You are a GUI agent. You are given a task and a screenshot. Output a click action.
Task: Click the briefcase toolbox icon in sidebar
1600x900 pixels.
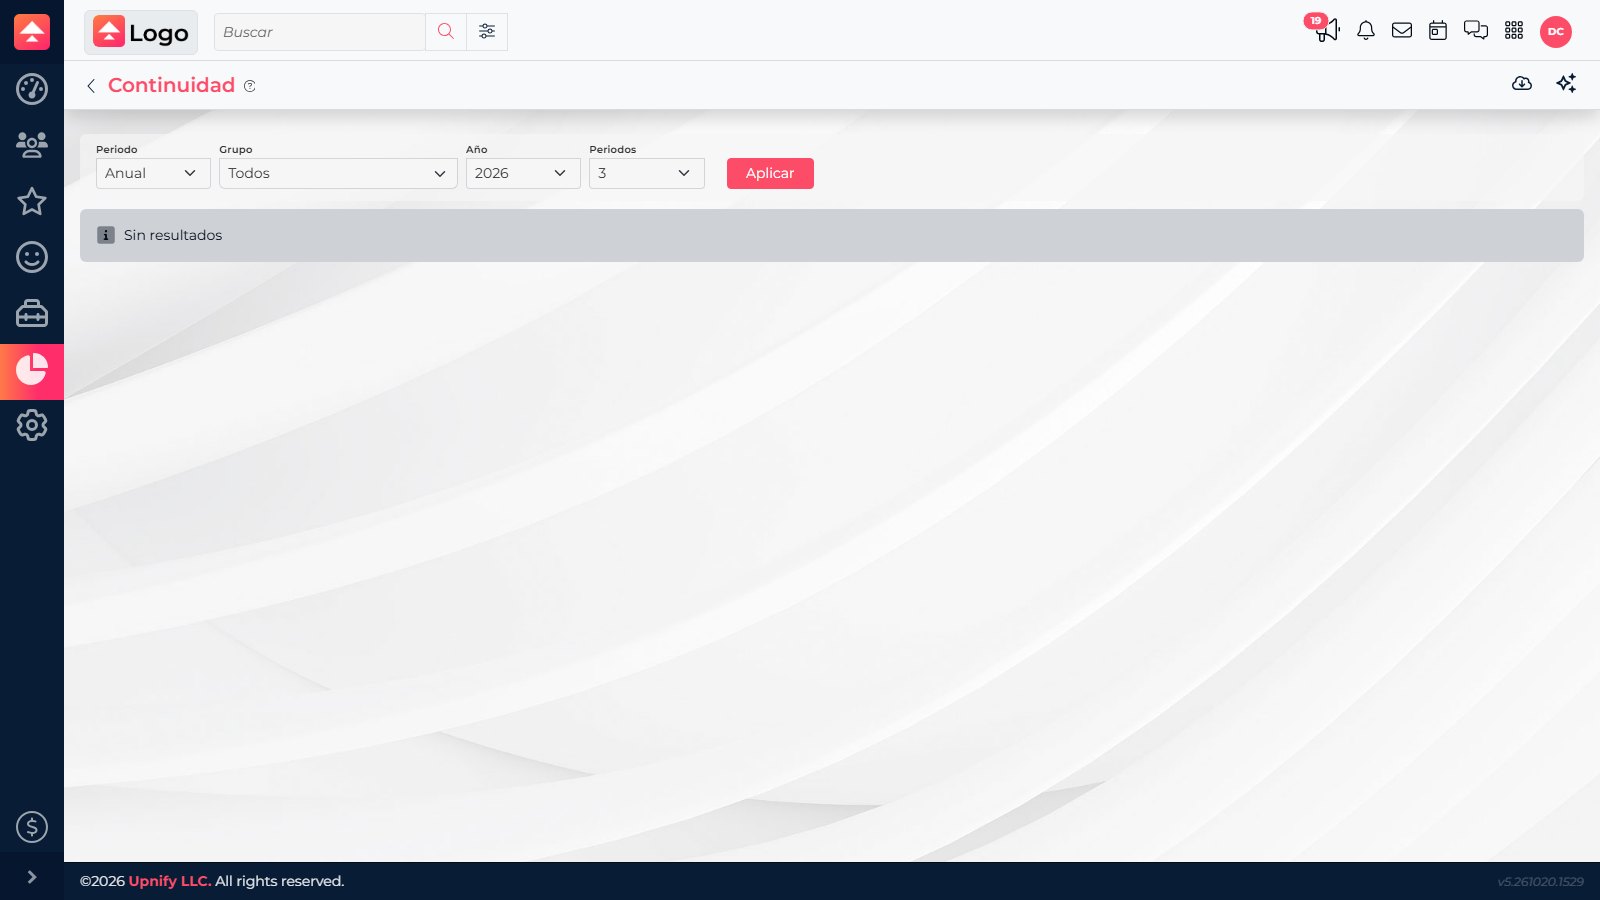(x=32, y=313)
